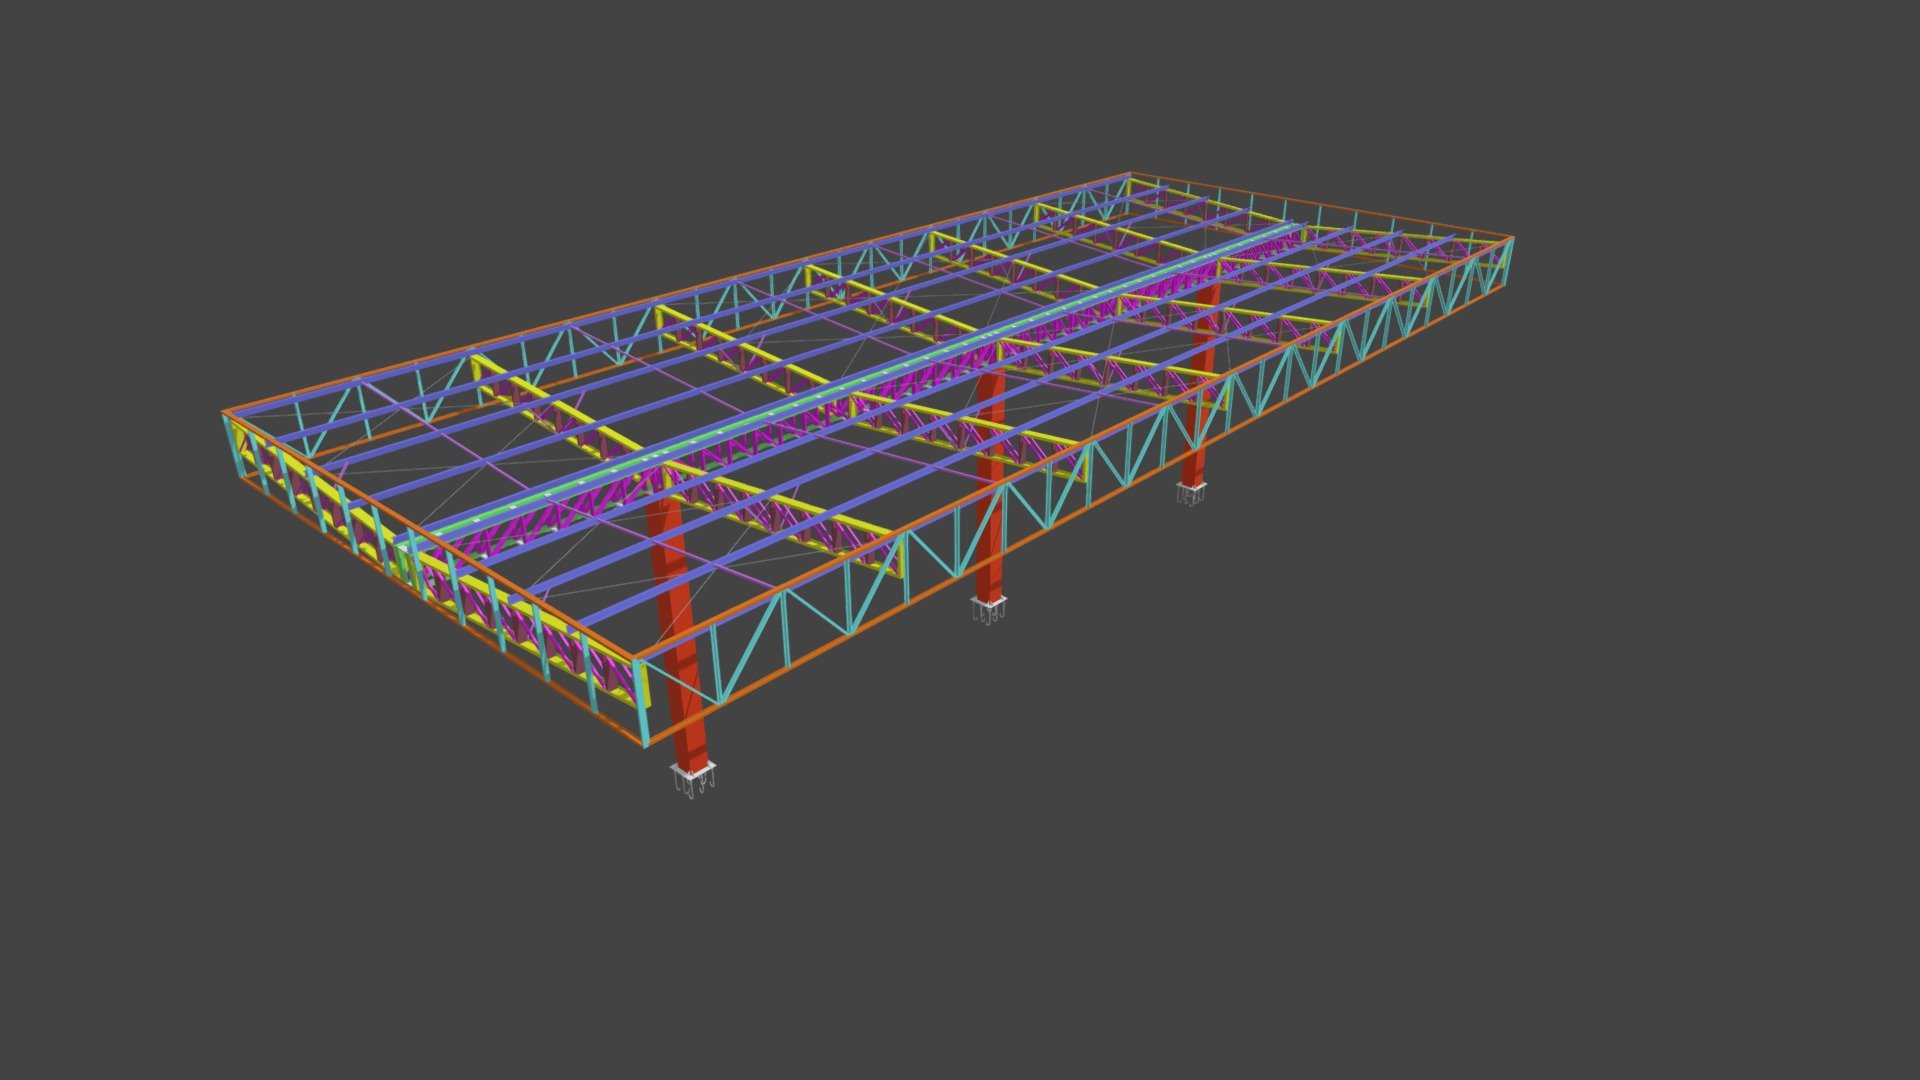Click the base plate under the nearest column
1920x1080 pixels.
click(692, 772)
